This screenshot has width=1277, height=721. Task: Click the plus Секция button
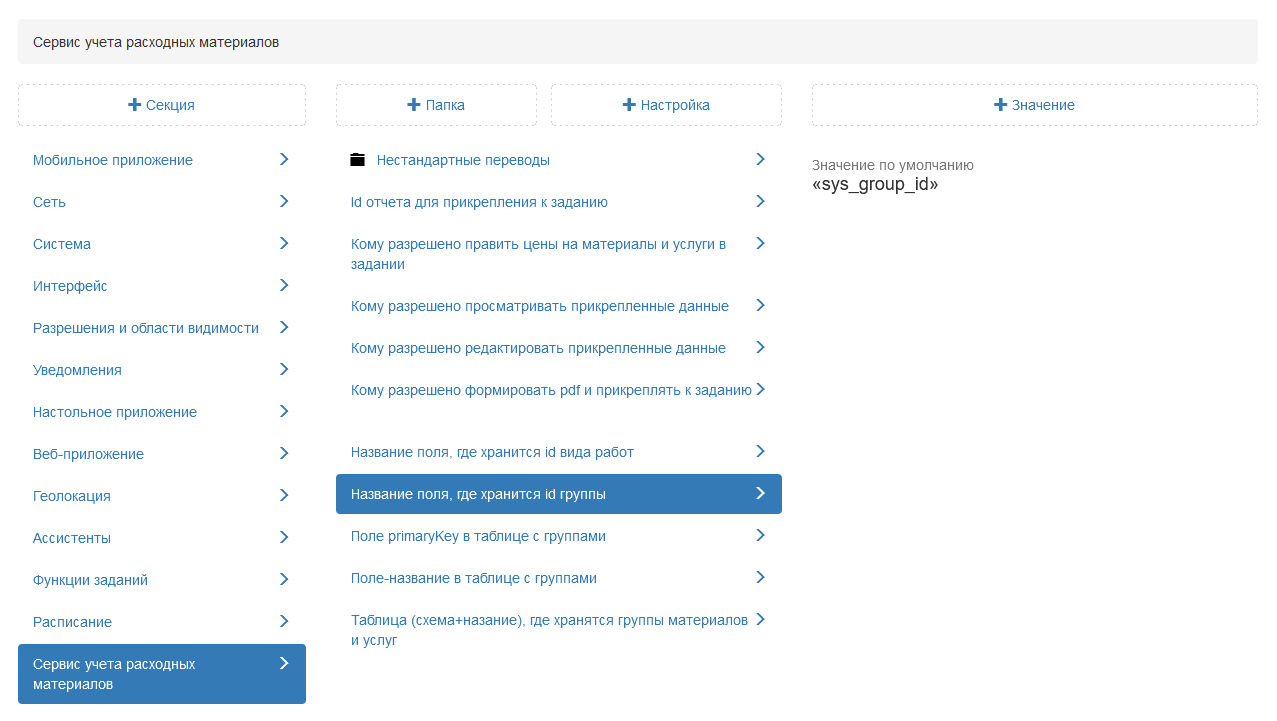click(x=162, y=105)
